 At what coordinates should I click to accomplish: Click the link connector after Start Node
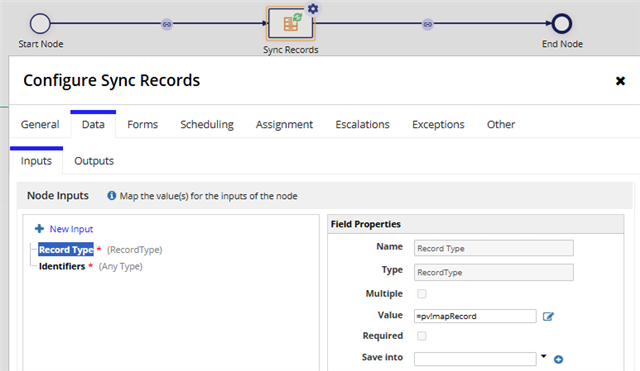tap(167, 24)
